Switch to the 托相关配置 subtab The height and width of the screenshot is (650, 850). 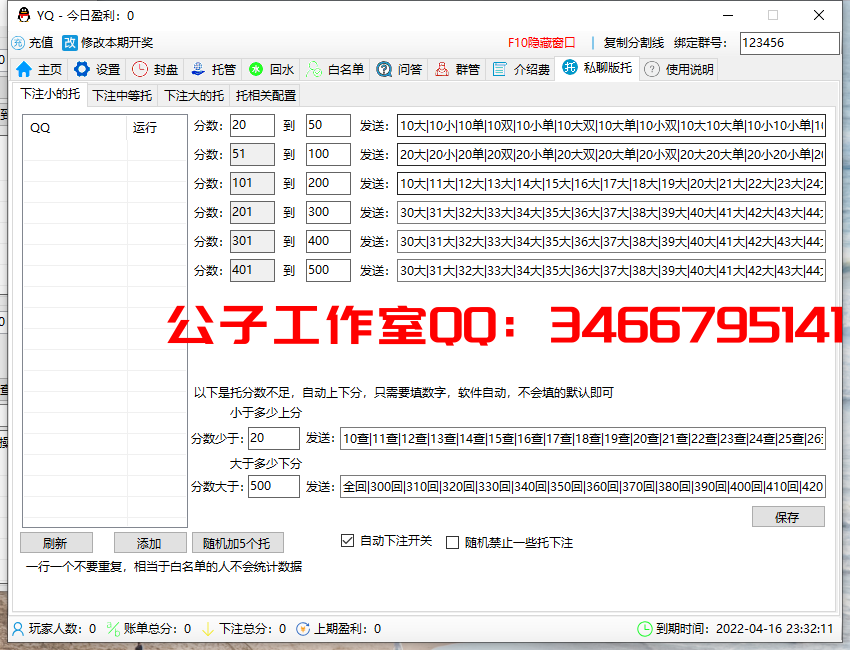click(266, 96)
